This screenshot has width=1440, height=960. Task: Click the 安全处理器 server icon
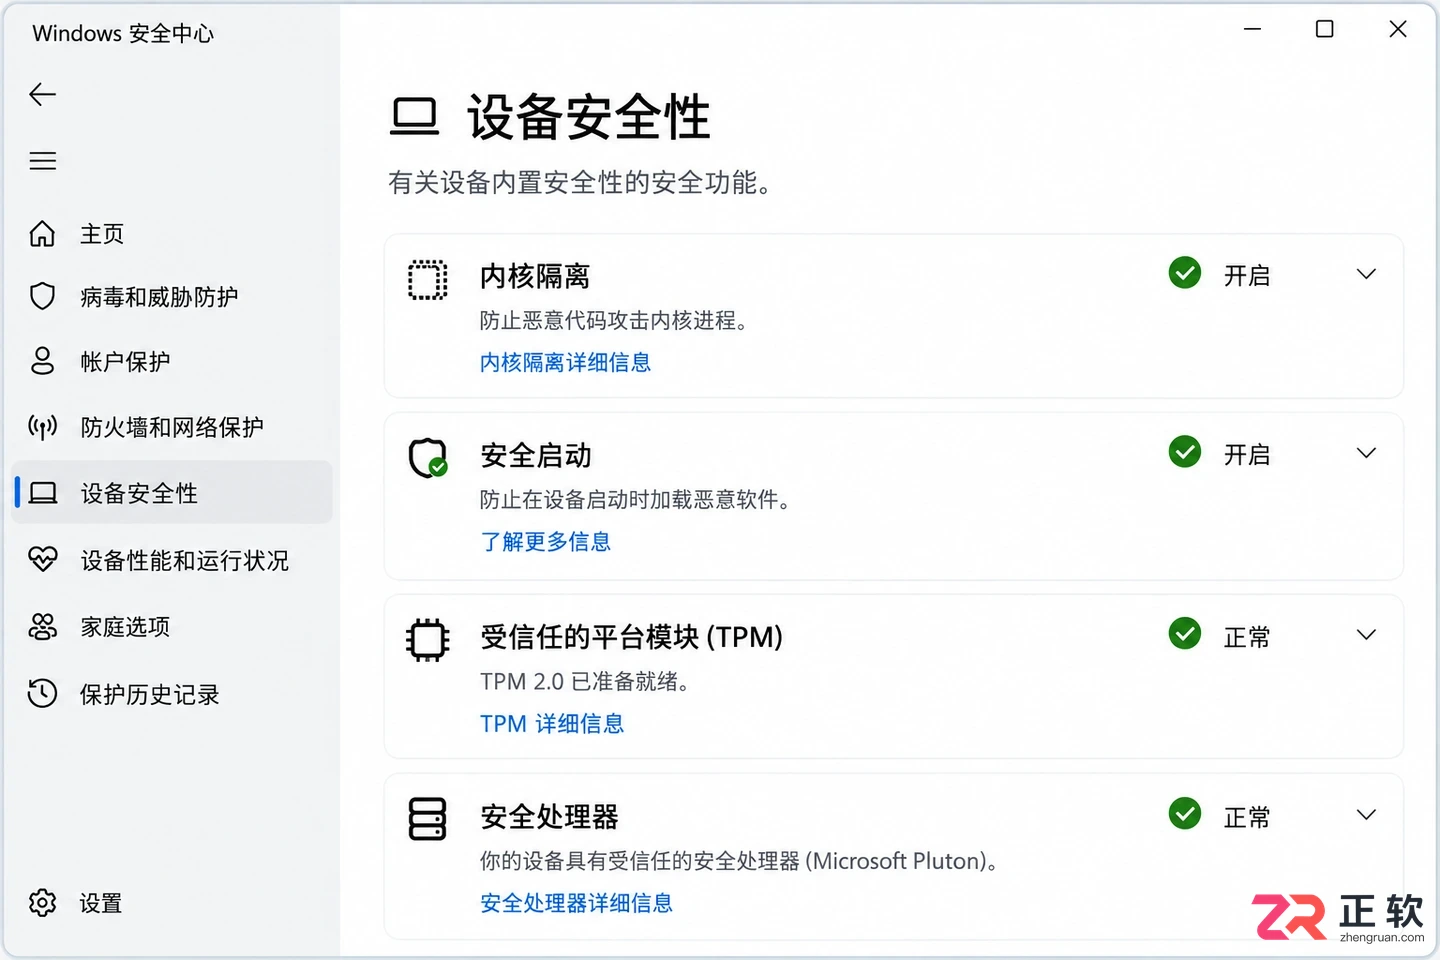point(428,819)
